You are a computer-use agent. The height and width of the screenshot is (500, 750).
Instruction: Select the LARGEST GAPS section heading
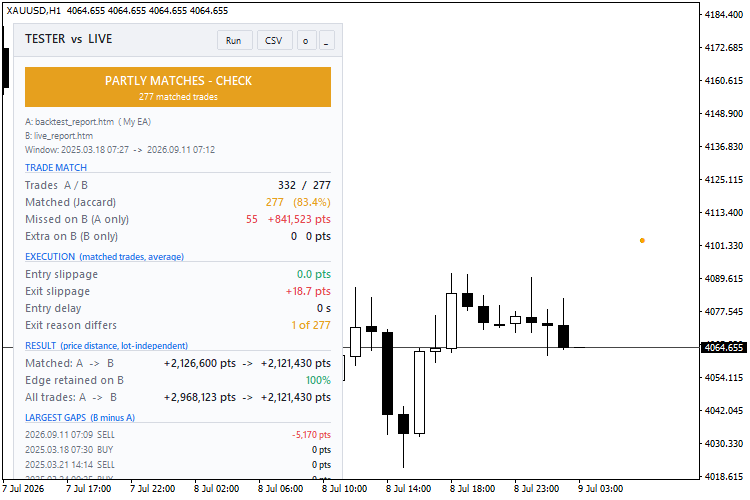tap(80, 417)
